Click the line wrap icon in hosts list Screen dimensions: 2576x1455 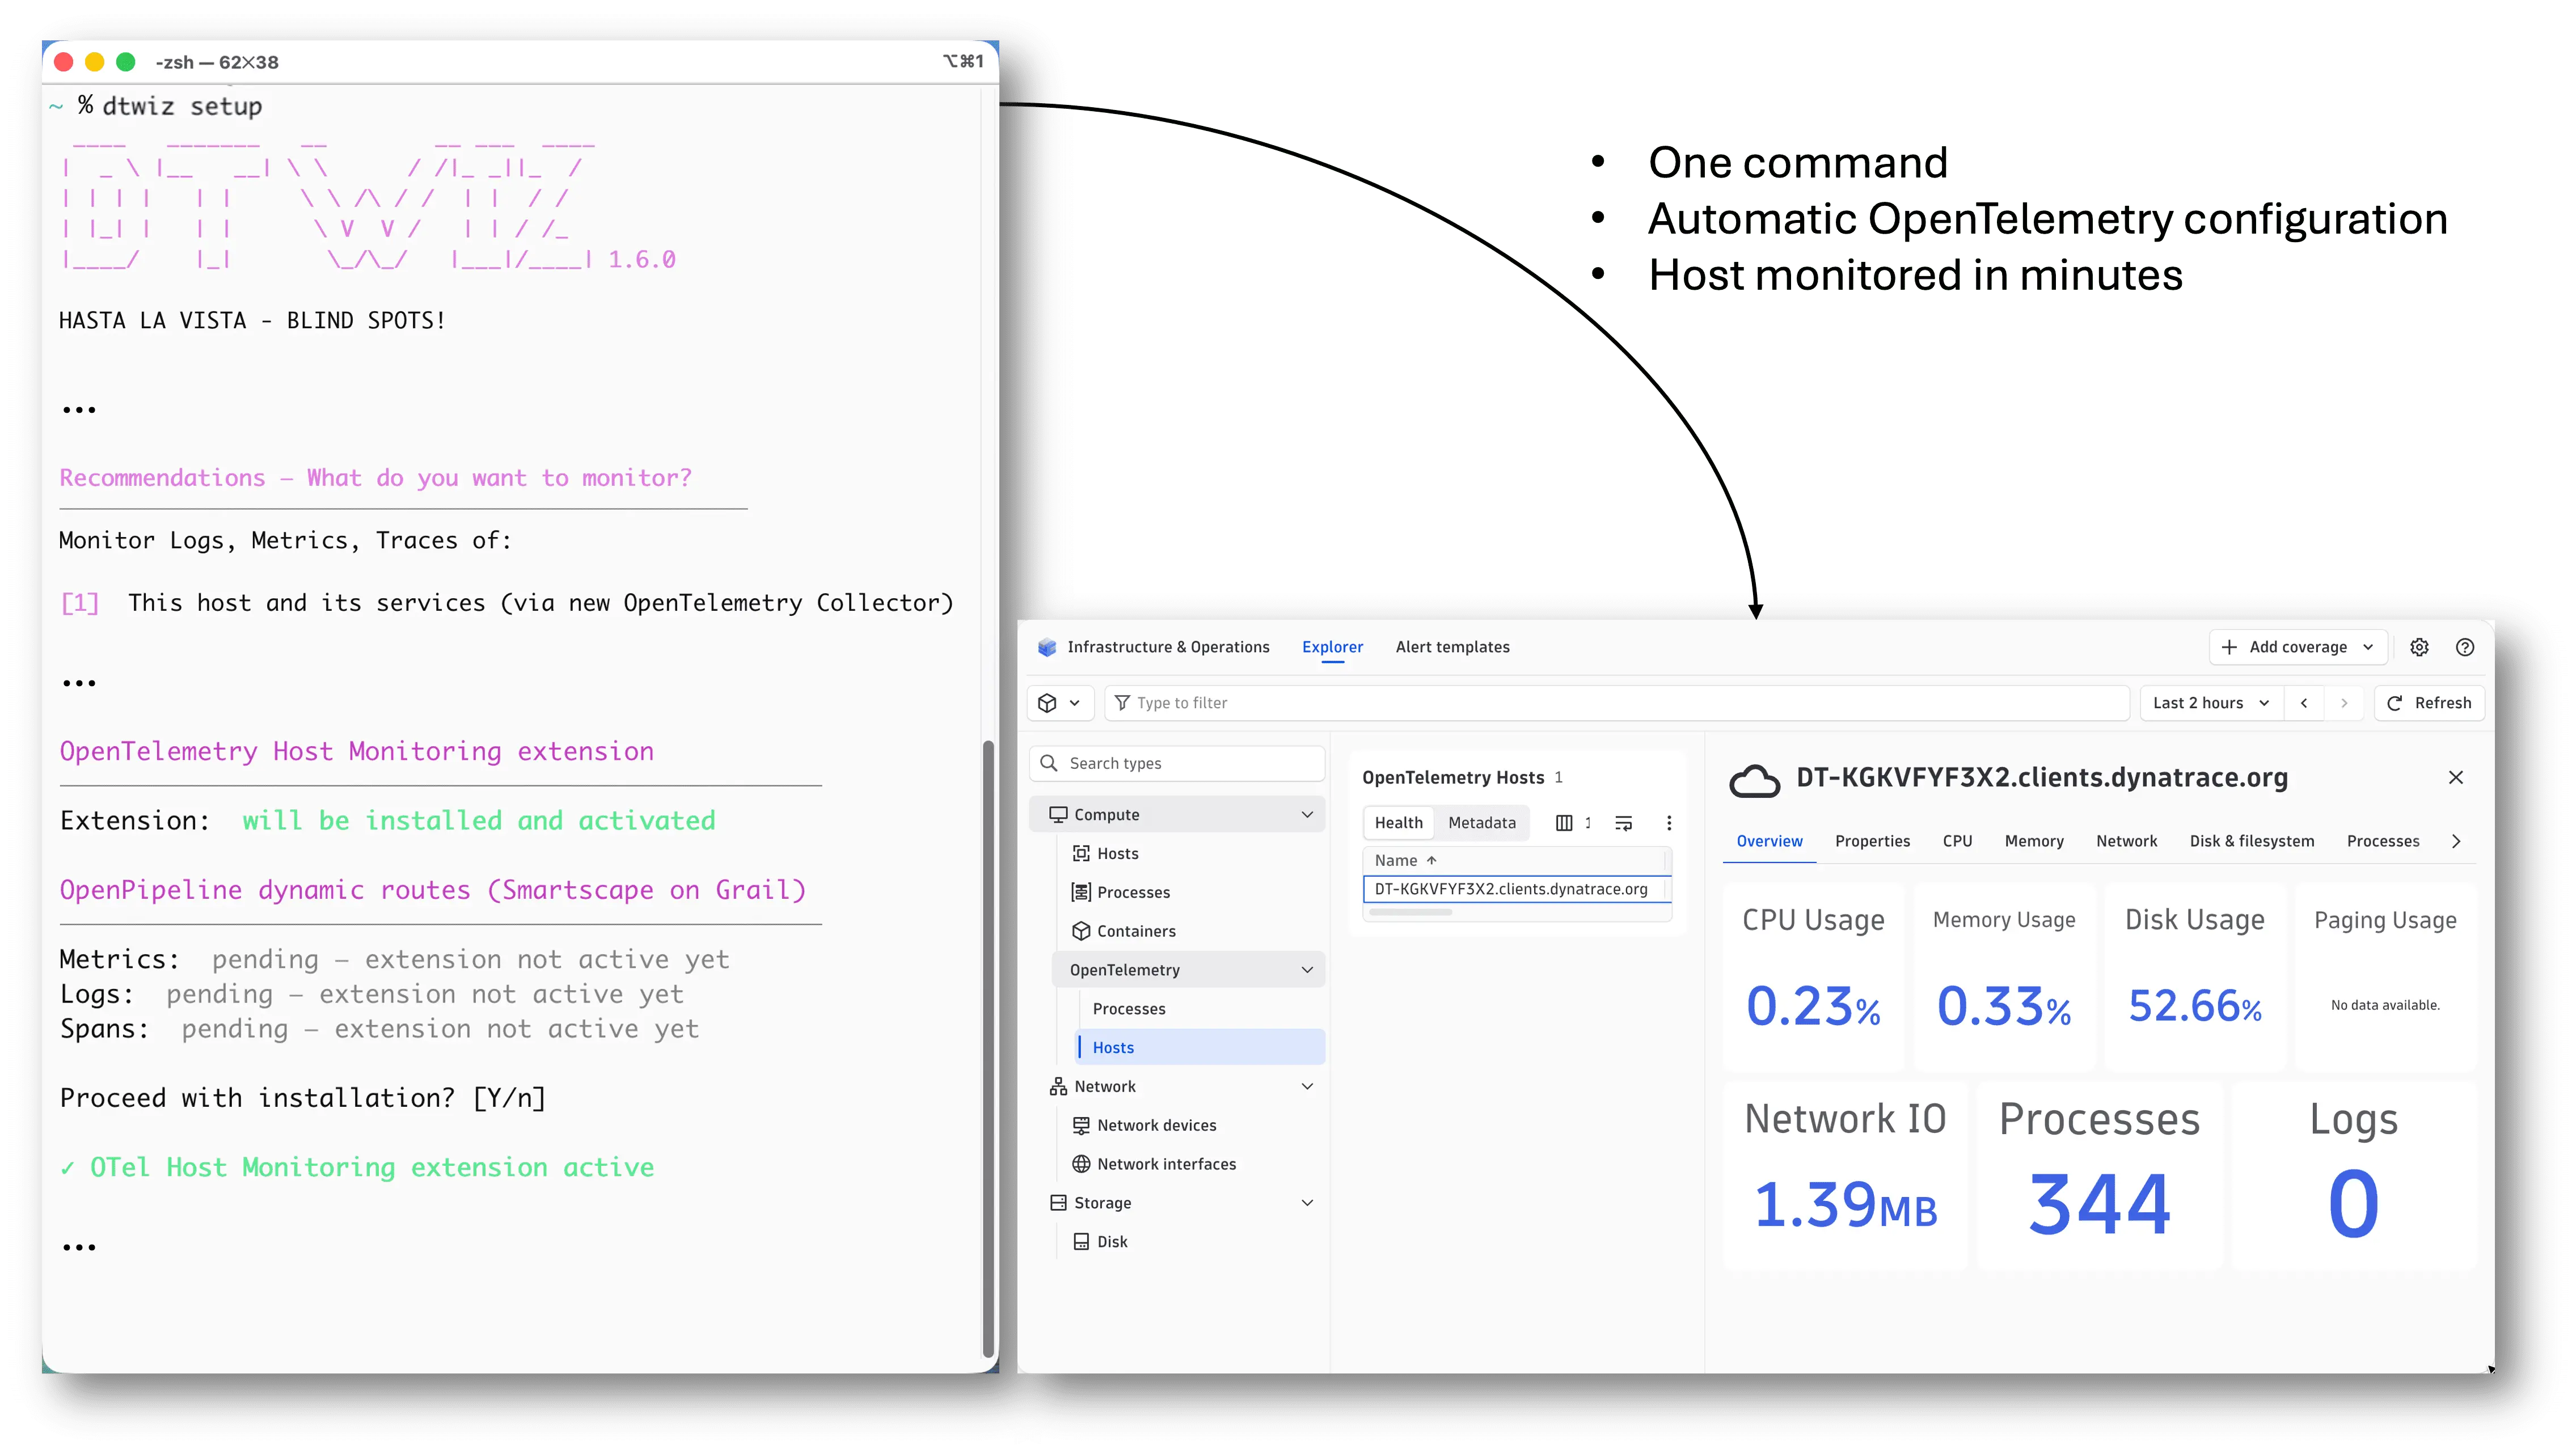coord(1623,823)
